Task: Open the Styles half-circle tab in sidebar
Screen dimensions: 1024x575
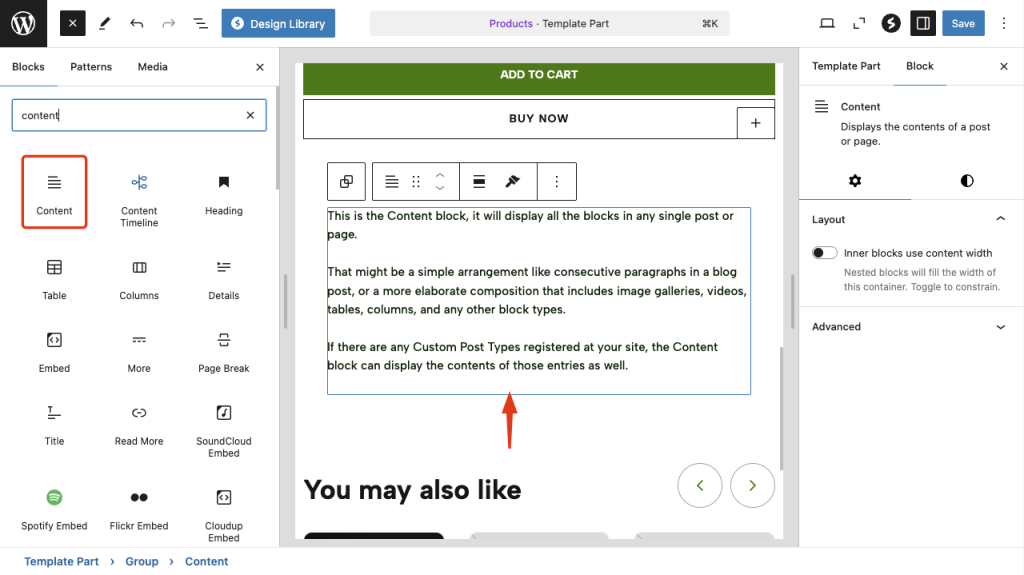Action: (x=966, y=181)
